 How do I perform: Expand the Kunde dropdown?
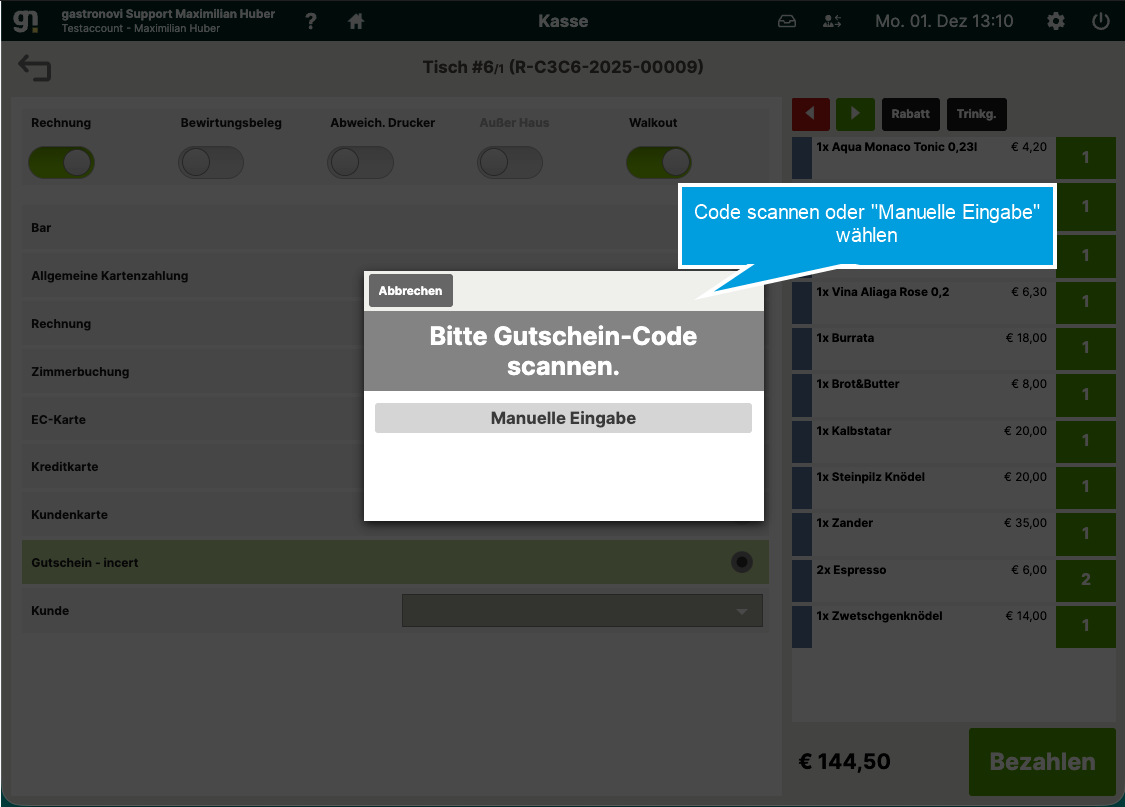coord(582,610)
